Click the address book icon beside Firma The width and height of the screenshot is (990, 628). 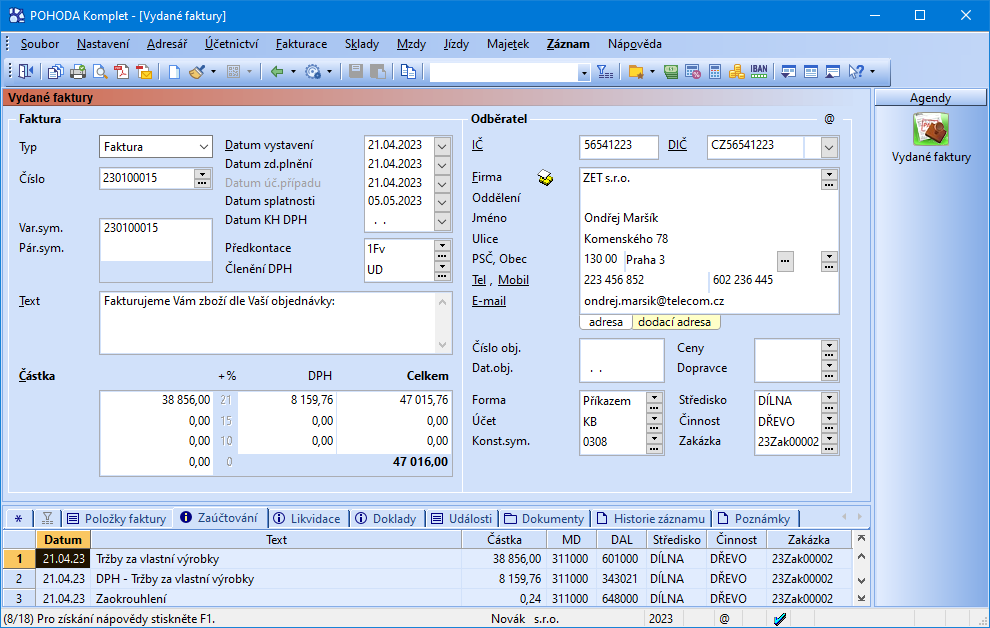pos(546,178)
